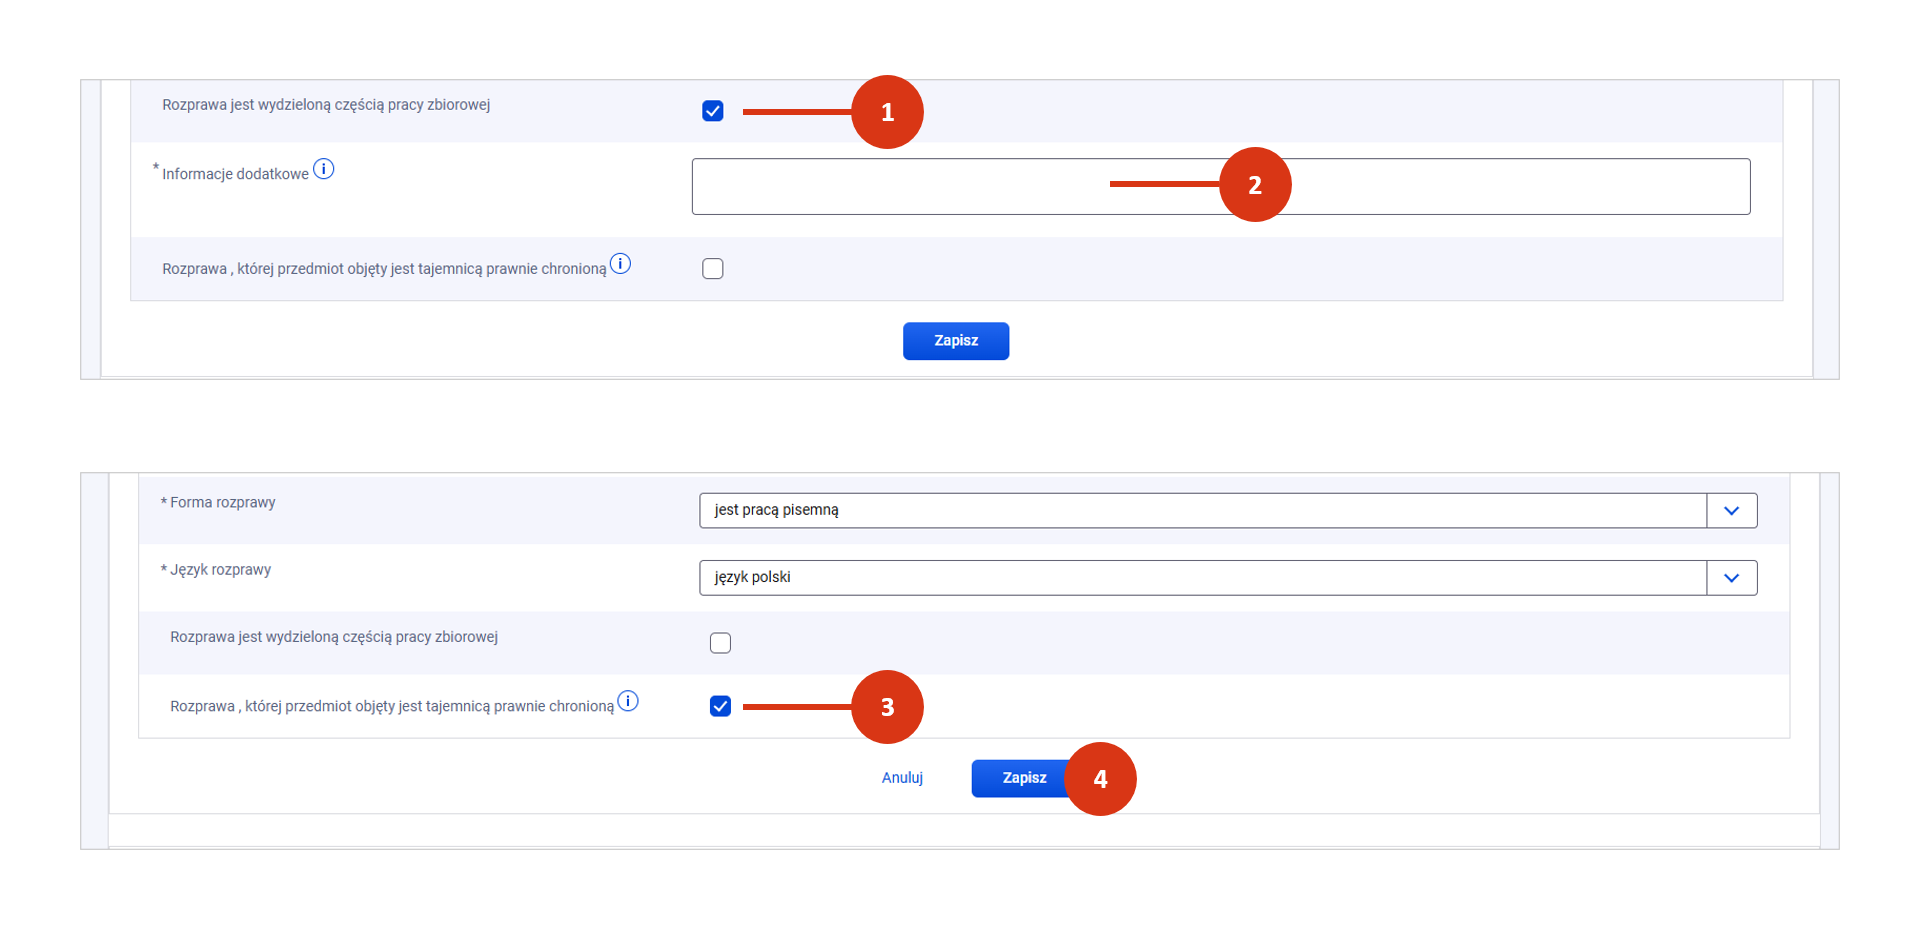Click the red annotation marker numbered 3

click(x=887, y=707)
